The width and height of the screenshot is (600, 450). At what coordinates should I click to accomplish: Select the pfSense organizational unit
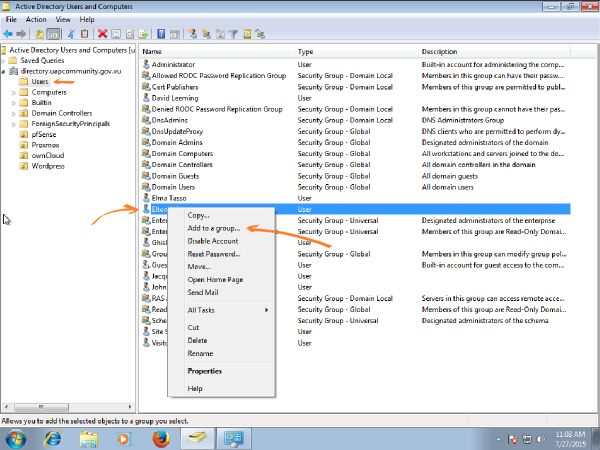(x=44, y=135)
